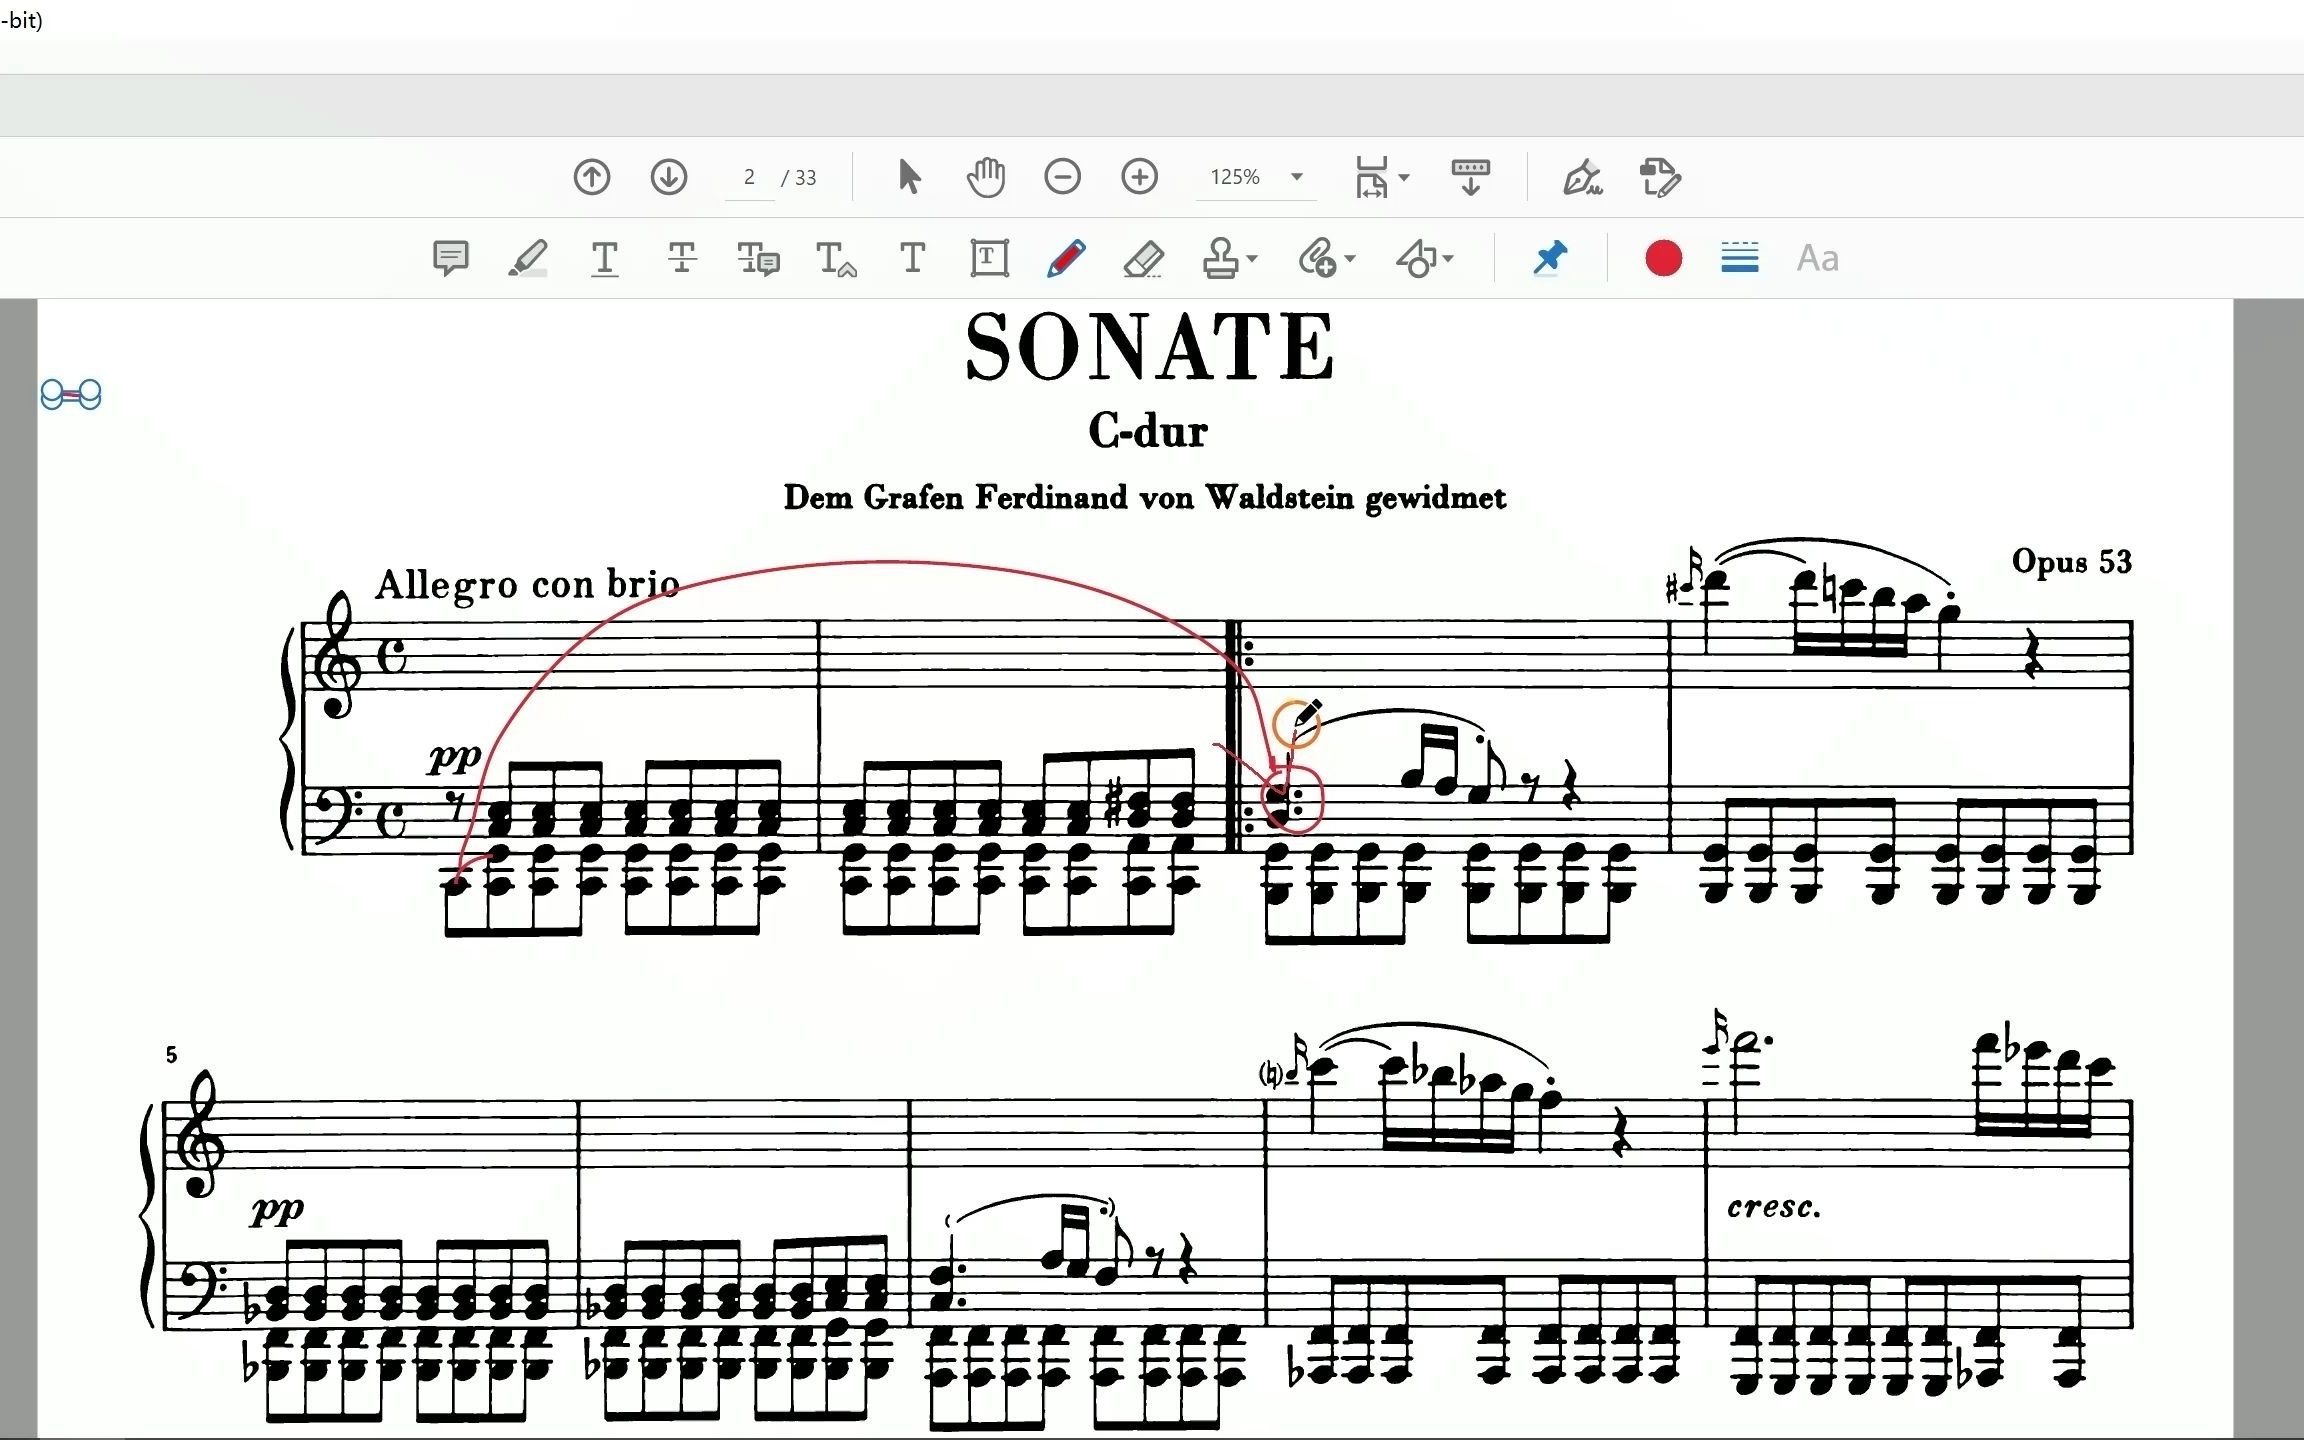Click the linked-circles annotation icon in page margin
2304x1440 pixels.
(71, 394)
